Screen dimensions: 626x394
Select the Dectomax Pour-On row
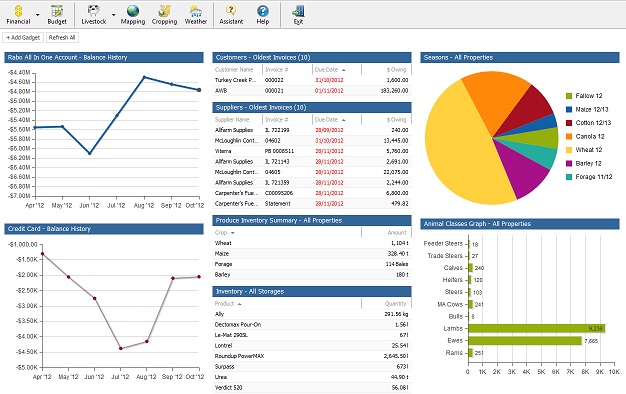click(312, 325)
